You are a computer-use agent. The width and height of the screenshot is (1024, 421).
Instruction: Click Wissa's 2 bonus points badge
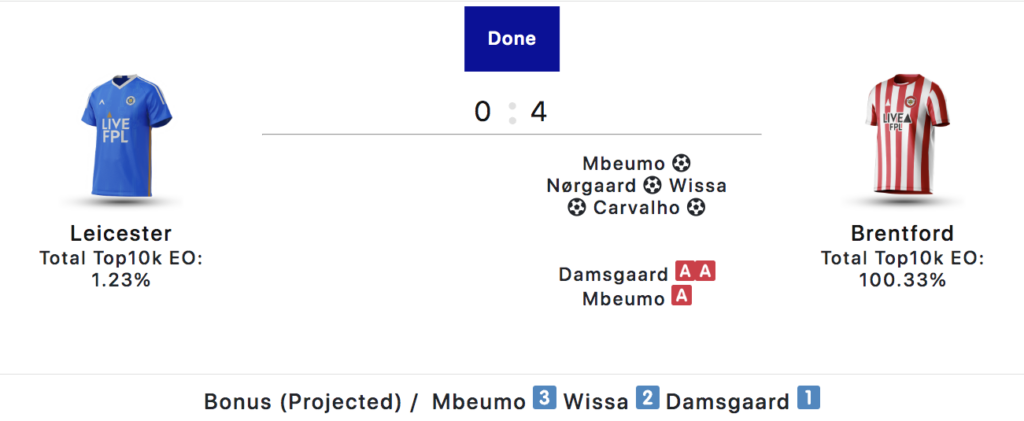tap(646, 400)
